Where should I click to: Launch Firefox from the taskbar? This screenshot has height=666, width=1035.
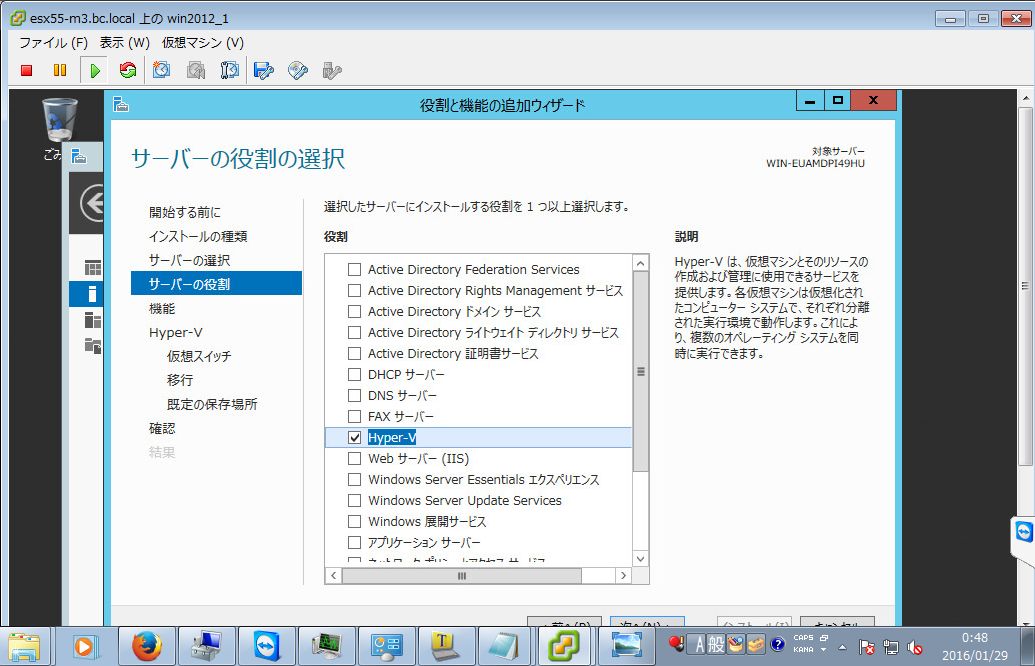[x=147, y=646]
